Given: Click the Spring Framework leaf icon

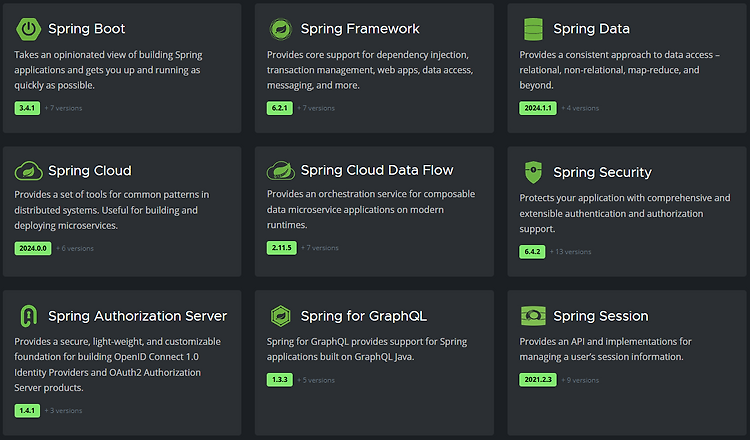Looking at the screenshot, I should click(281, 29).
